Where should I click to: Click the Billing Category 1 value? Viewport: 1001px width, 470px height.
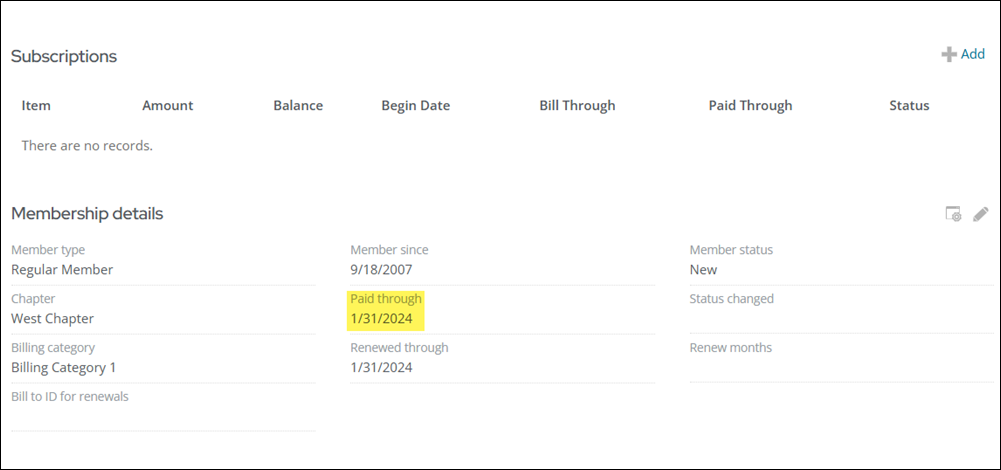63,368
